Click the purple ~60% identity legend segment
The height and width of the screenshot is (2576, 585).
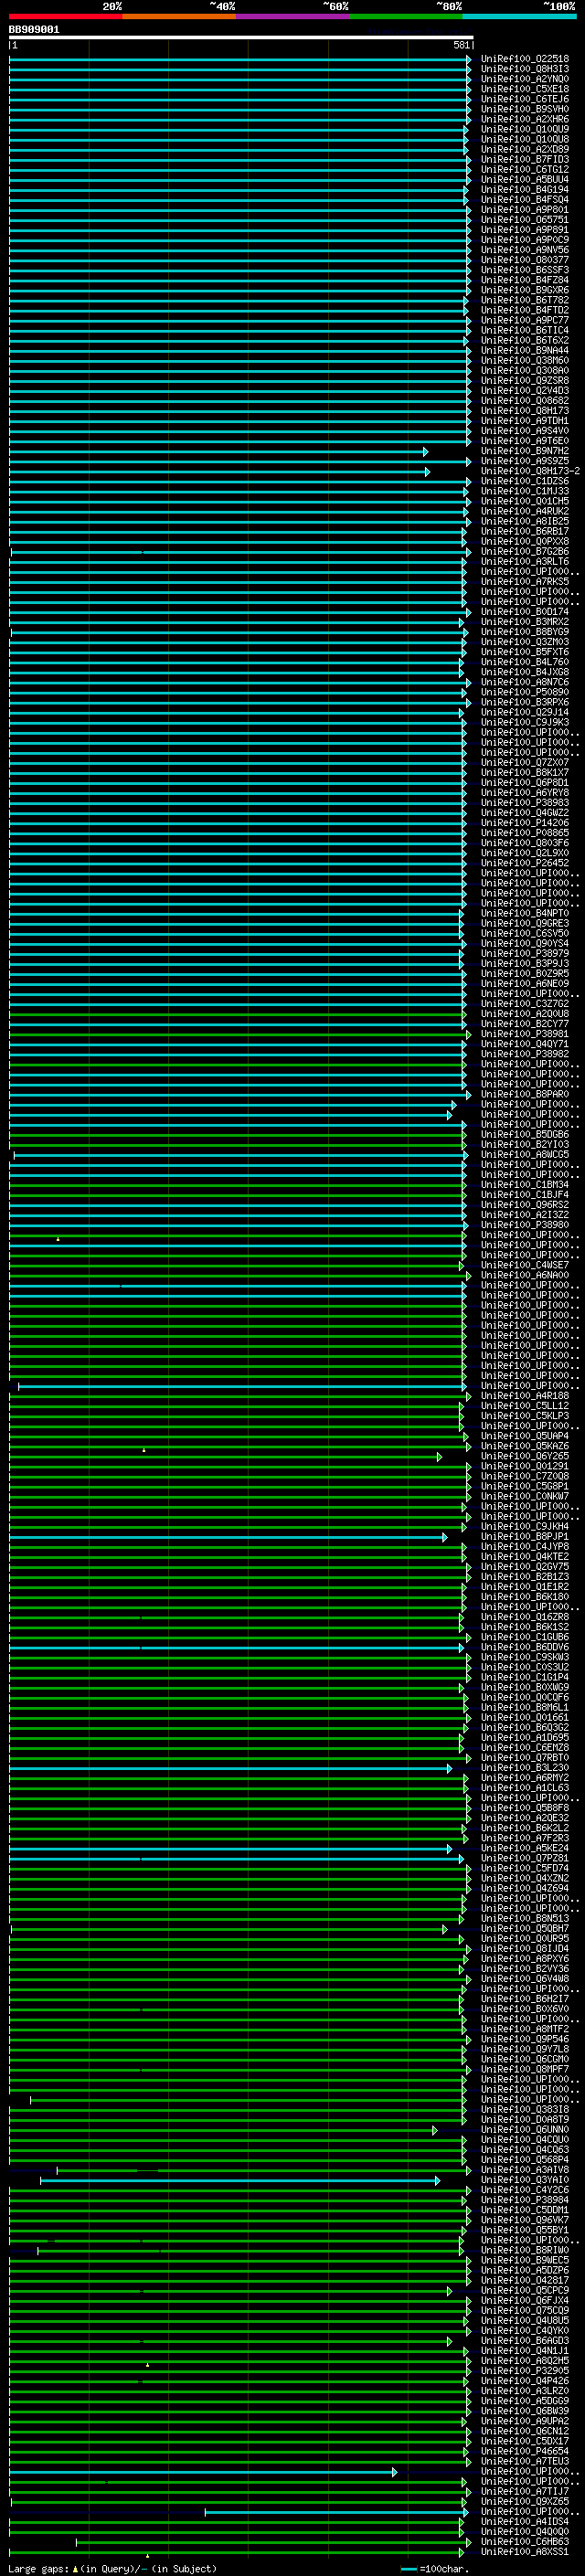pyautogui.click(x=293, y=17)
